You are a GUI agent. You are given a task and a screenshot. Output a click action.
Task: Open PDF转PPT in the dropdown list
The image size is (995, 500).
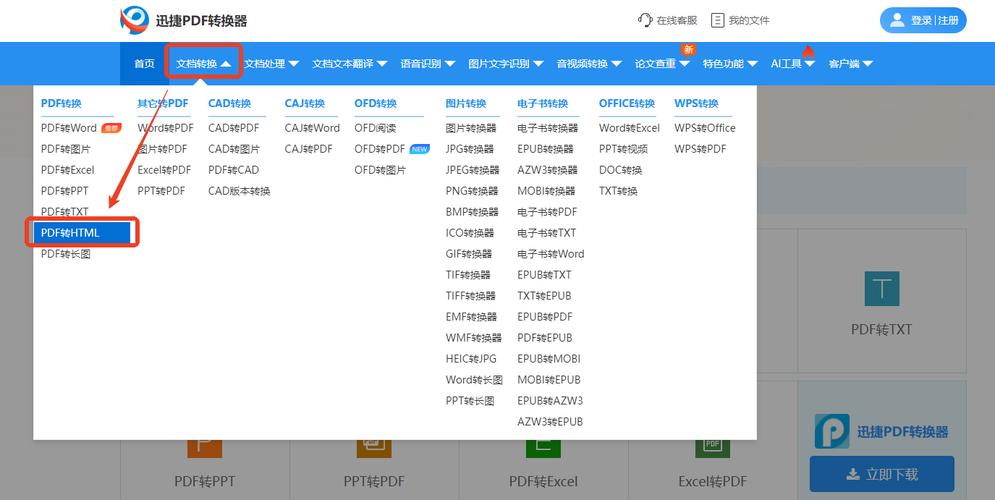[65, 190]
